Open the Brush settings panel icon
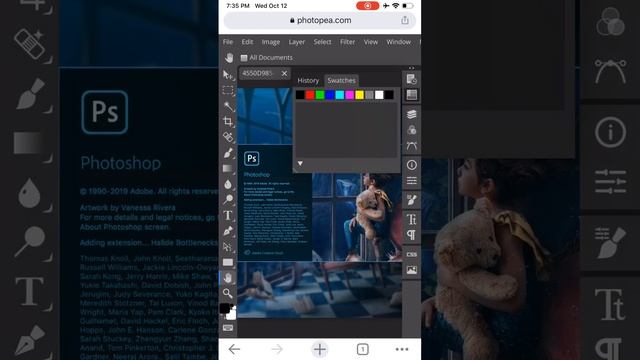Screen dimensions: 640x360 (x=411, y=200)
